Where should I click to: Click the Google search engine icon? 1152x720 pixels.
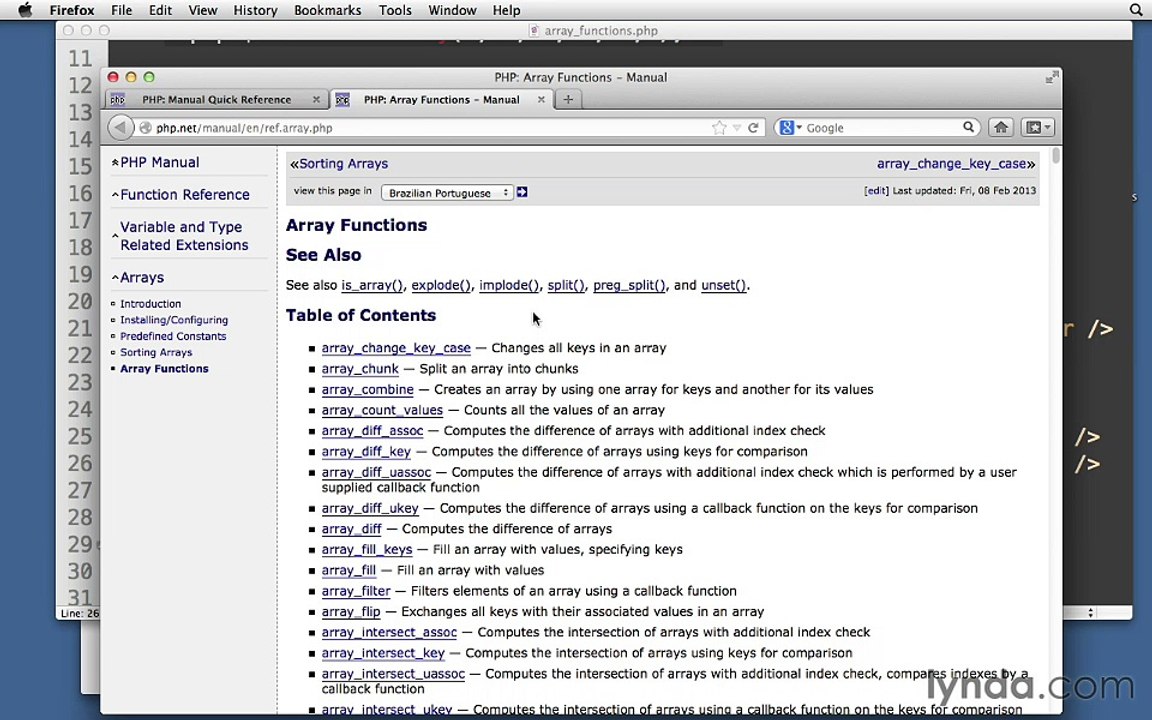(787, 127)
